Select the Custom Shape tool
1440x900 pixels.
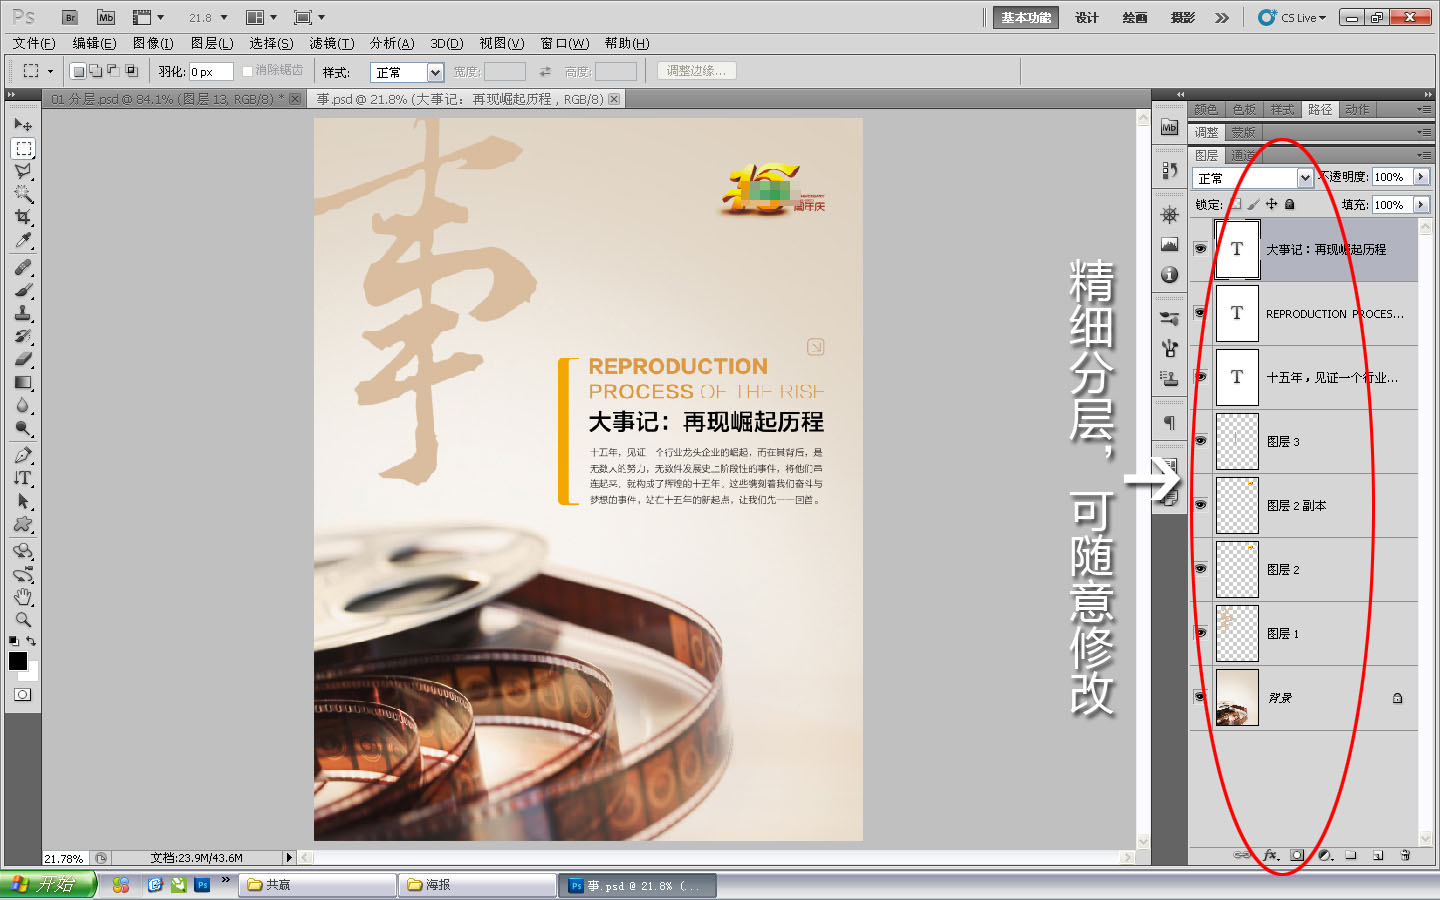point(23,524)
